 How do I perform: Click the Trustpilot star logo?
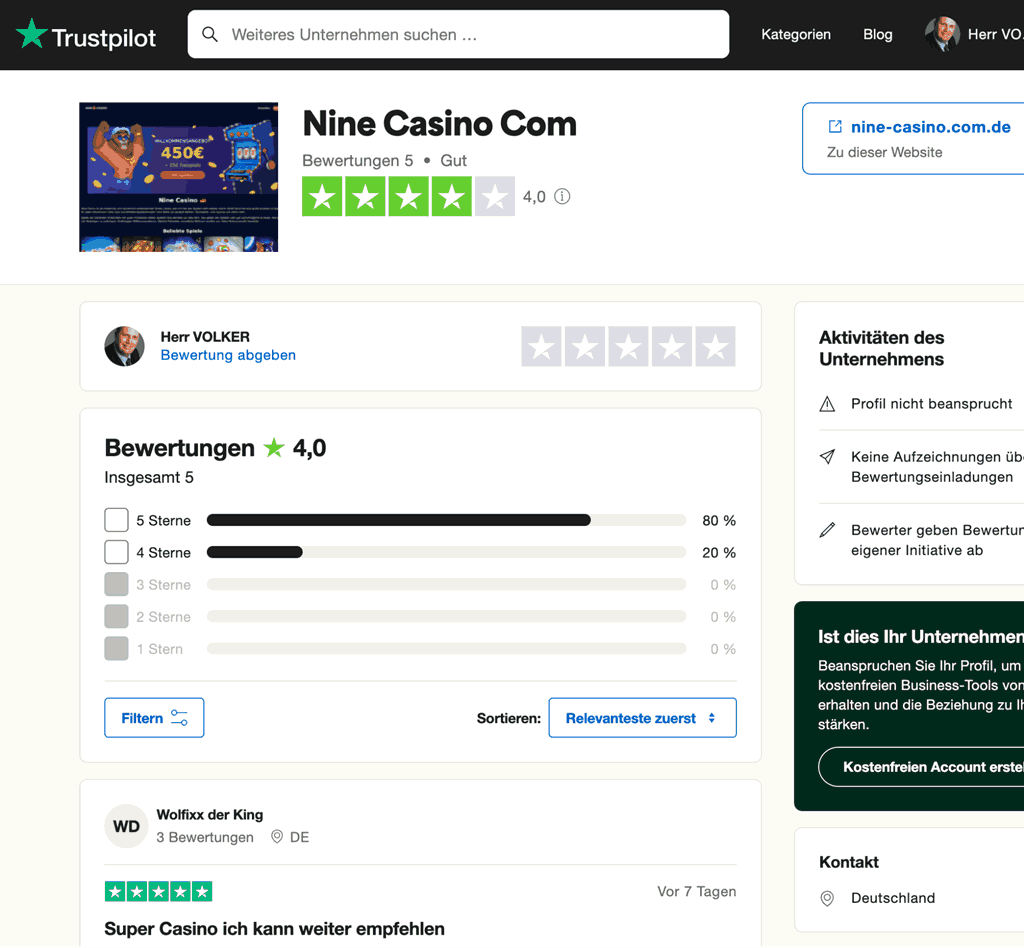tap(31, 33)
